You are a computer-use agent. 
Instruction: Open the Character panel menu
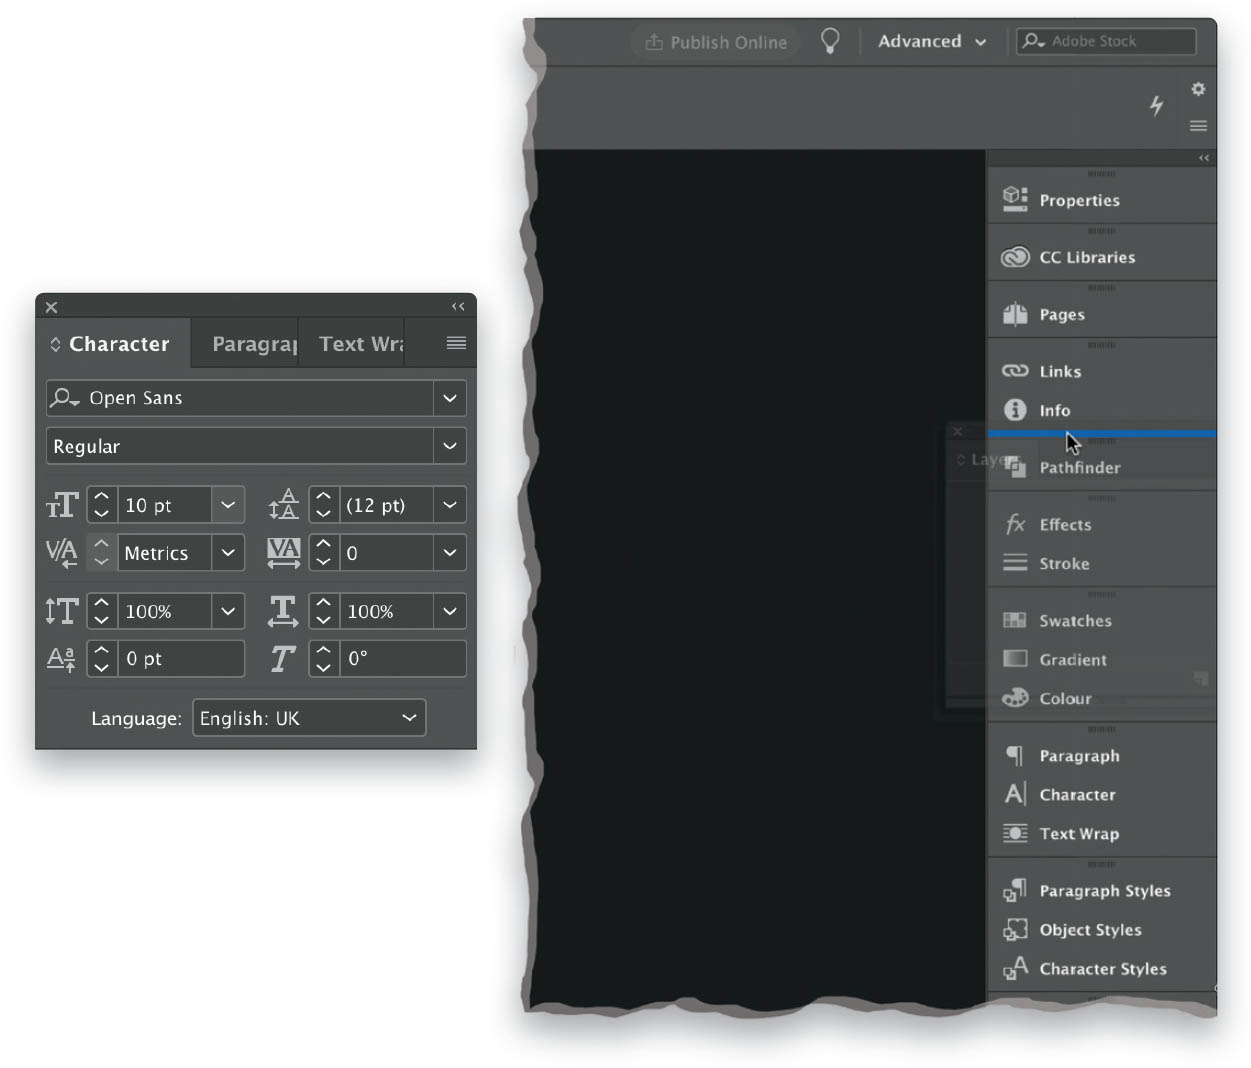point(455,343)
